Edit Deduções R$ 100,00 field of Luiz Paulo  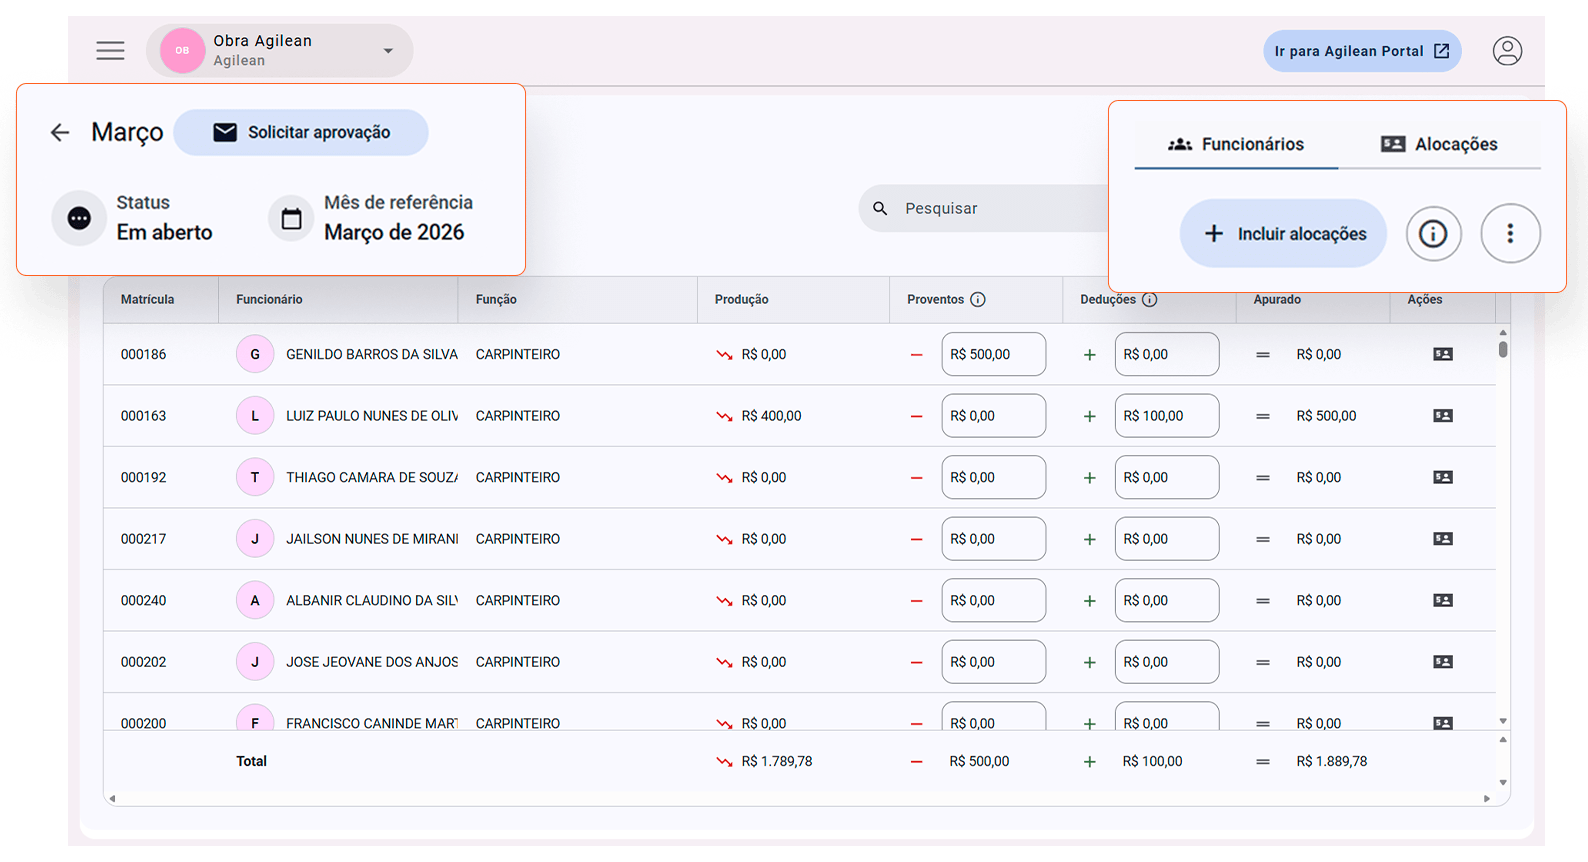1166,416
